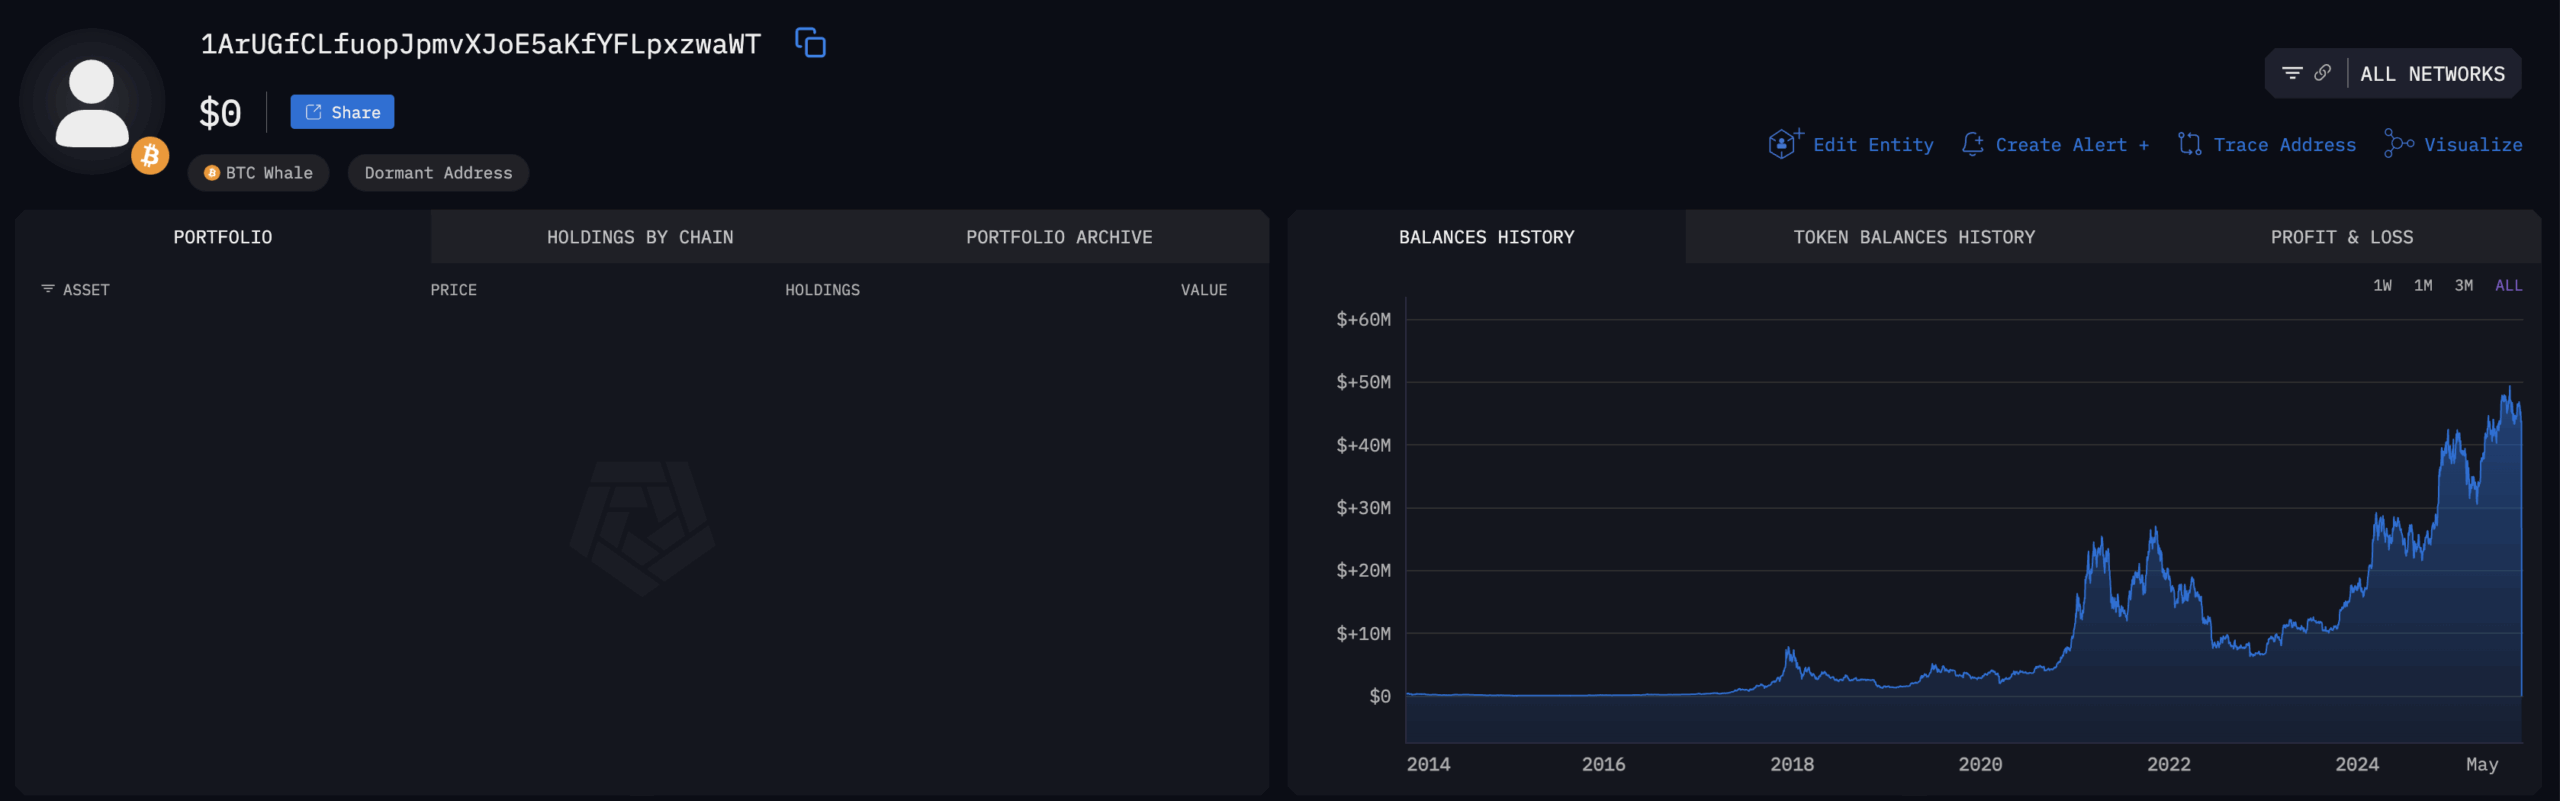
Task: Click the Edit Entity icon
Action: point(1783,144)
